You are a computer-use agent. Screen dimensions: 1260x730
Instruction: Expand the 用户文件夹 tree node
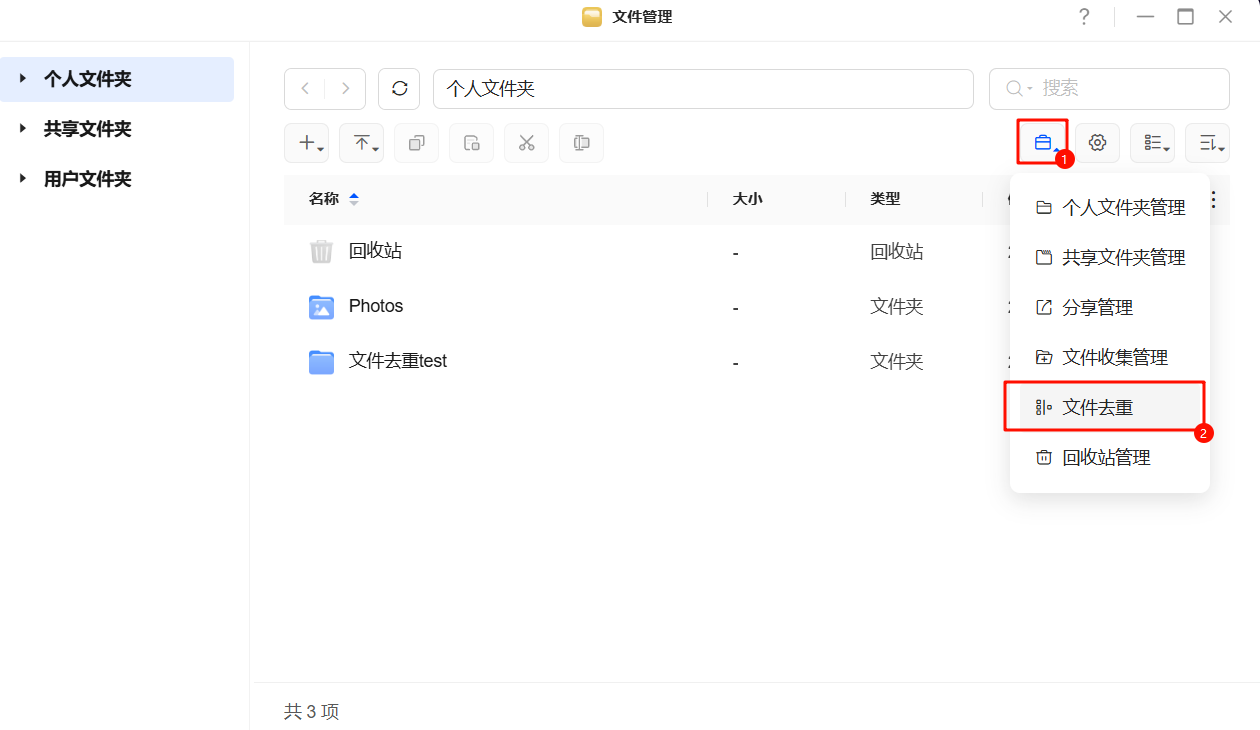coord(23,179)
